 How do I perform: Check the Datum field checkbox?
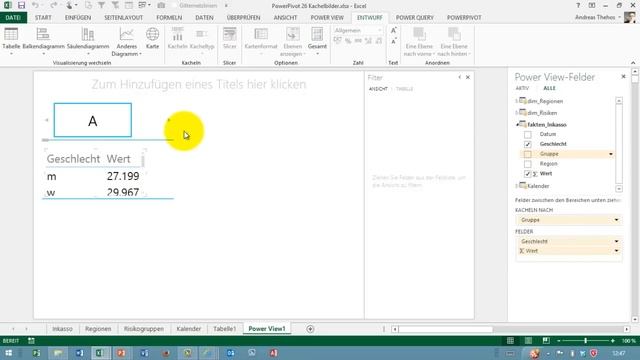point(528,134)
